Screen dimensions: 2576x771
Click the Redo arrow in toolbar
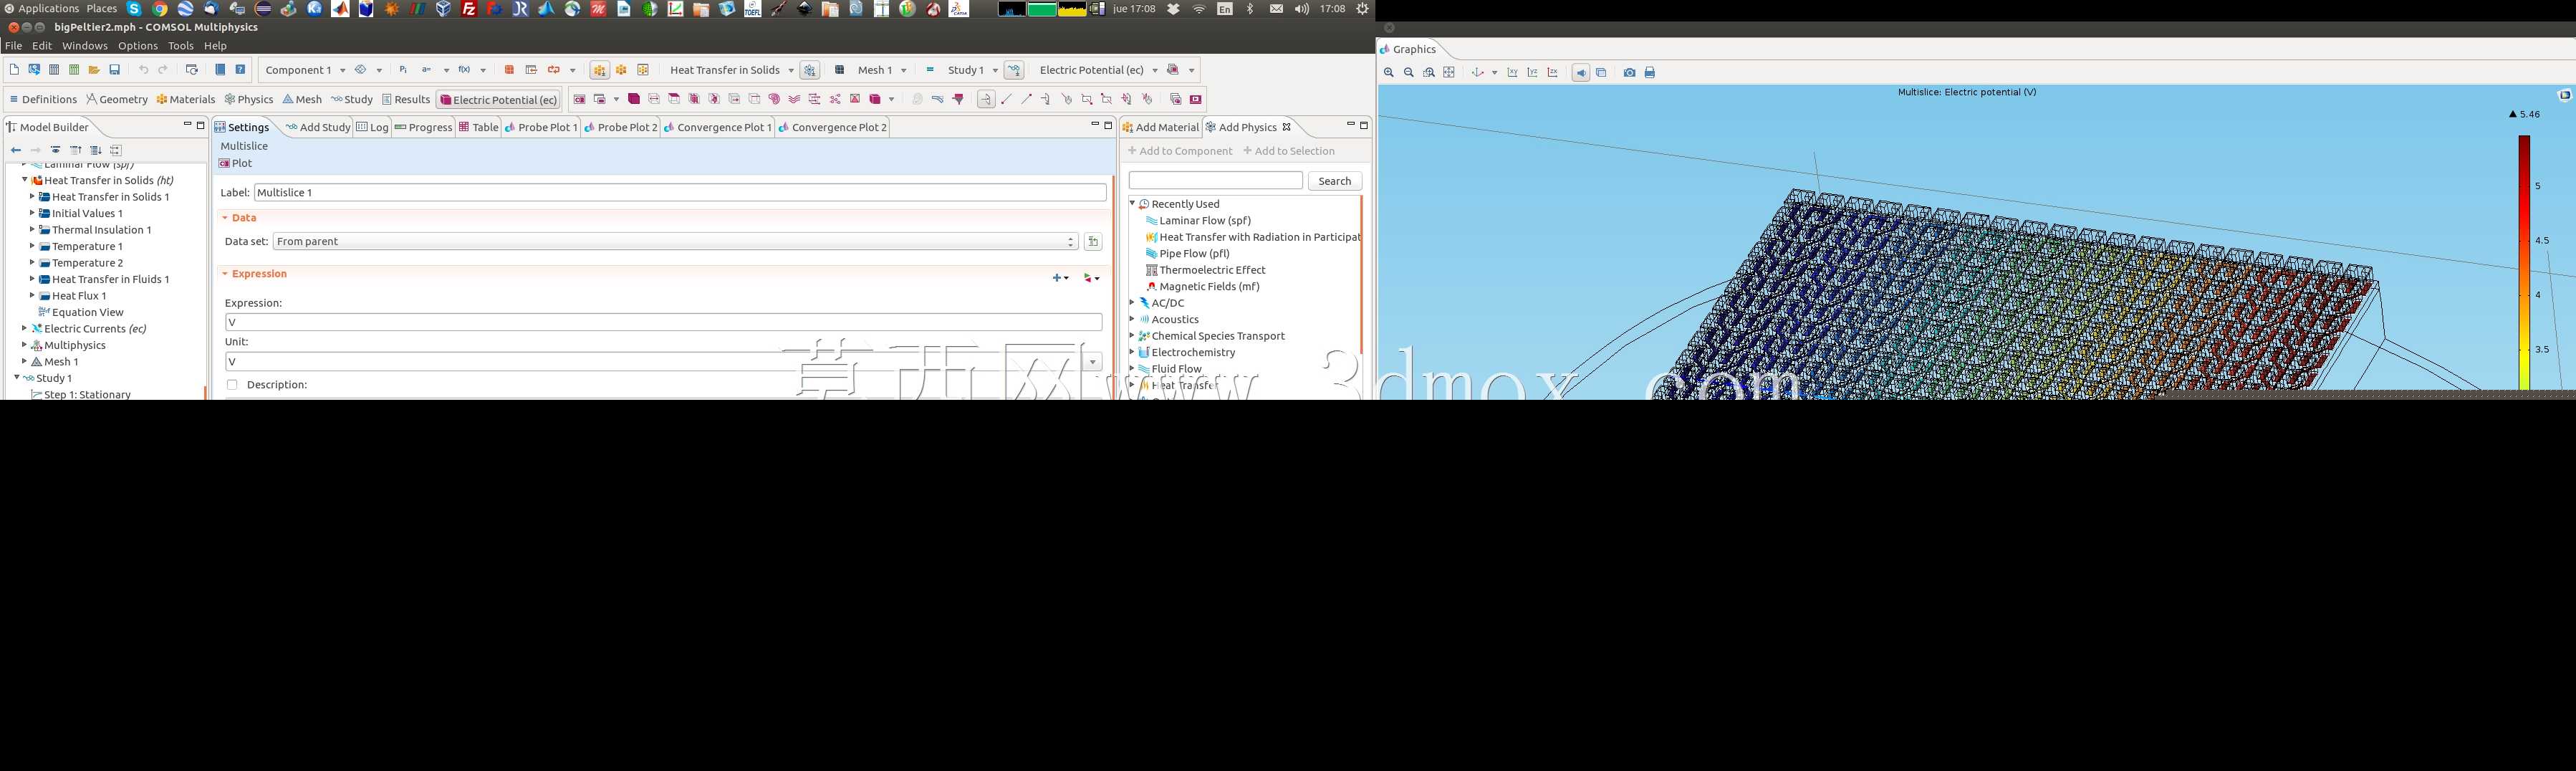tap(163, 70)
